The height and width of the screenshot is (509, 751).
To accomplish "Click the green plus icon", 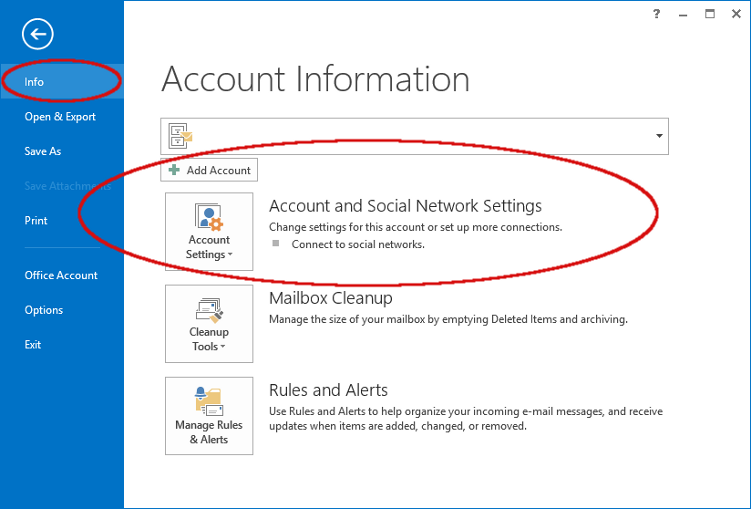I will coord(174,170).
